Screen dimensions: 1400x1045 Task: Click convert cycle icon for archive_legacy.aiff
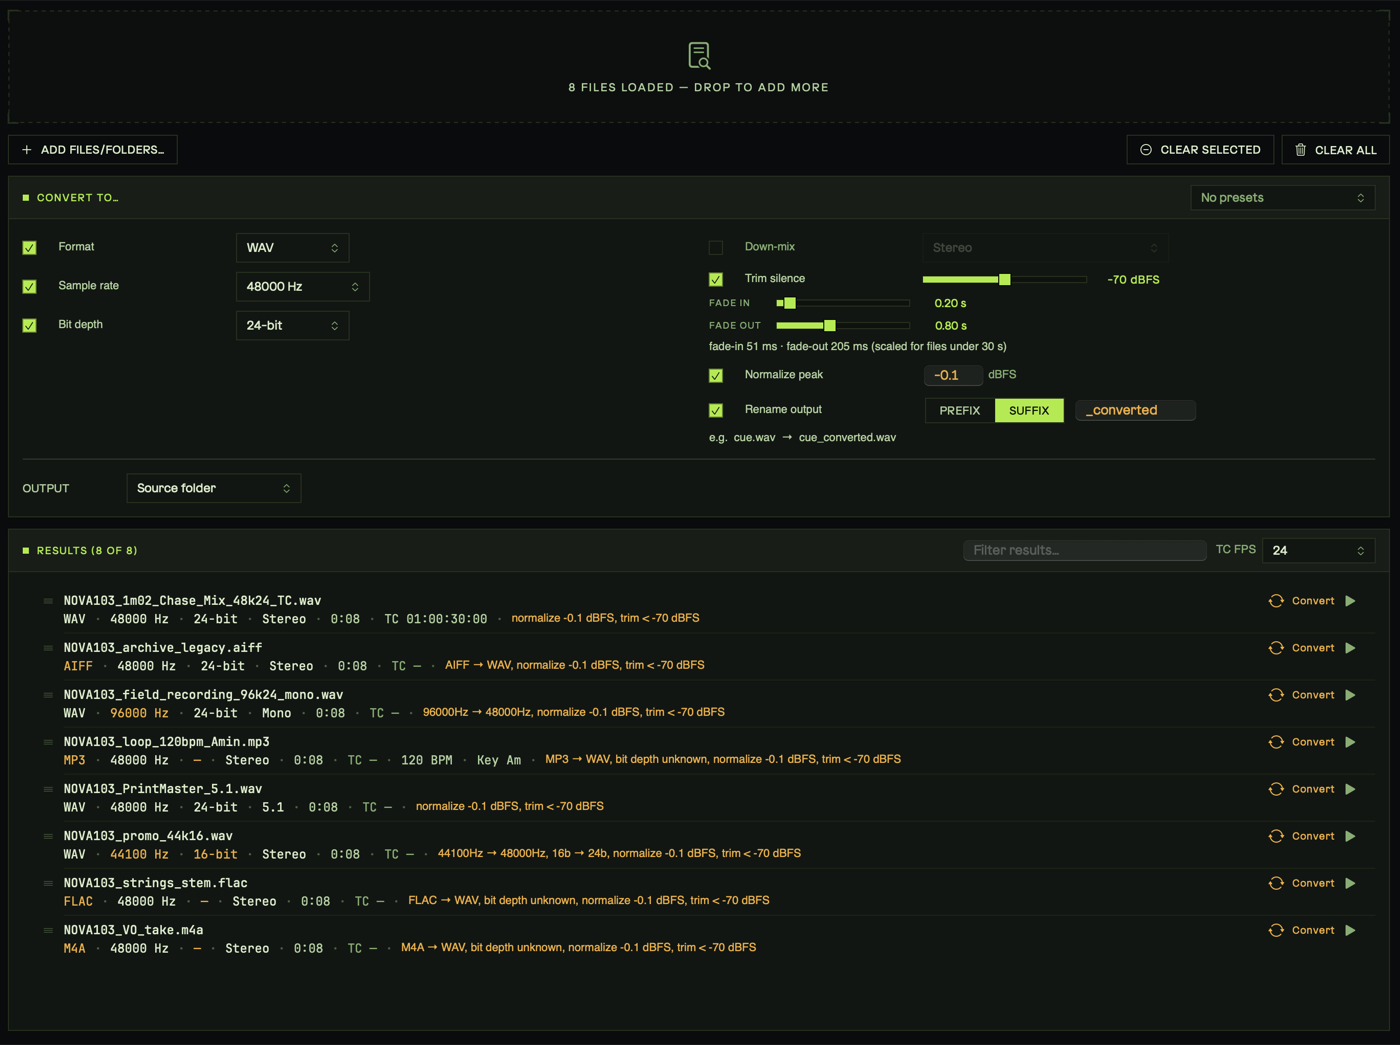pyautogui.click(x=1276, y=648)
